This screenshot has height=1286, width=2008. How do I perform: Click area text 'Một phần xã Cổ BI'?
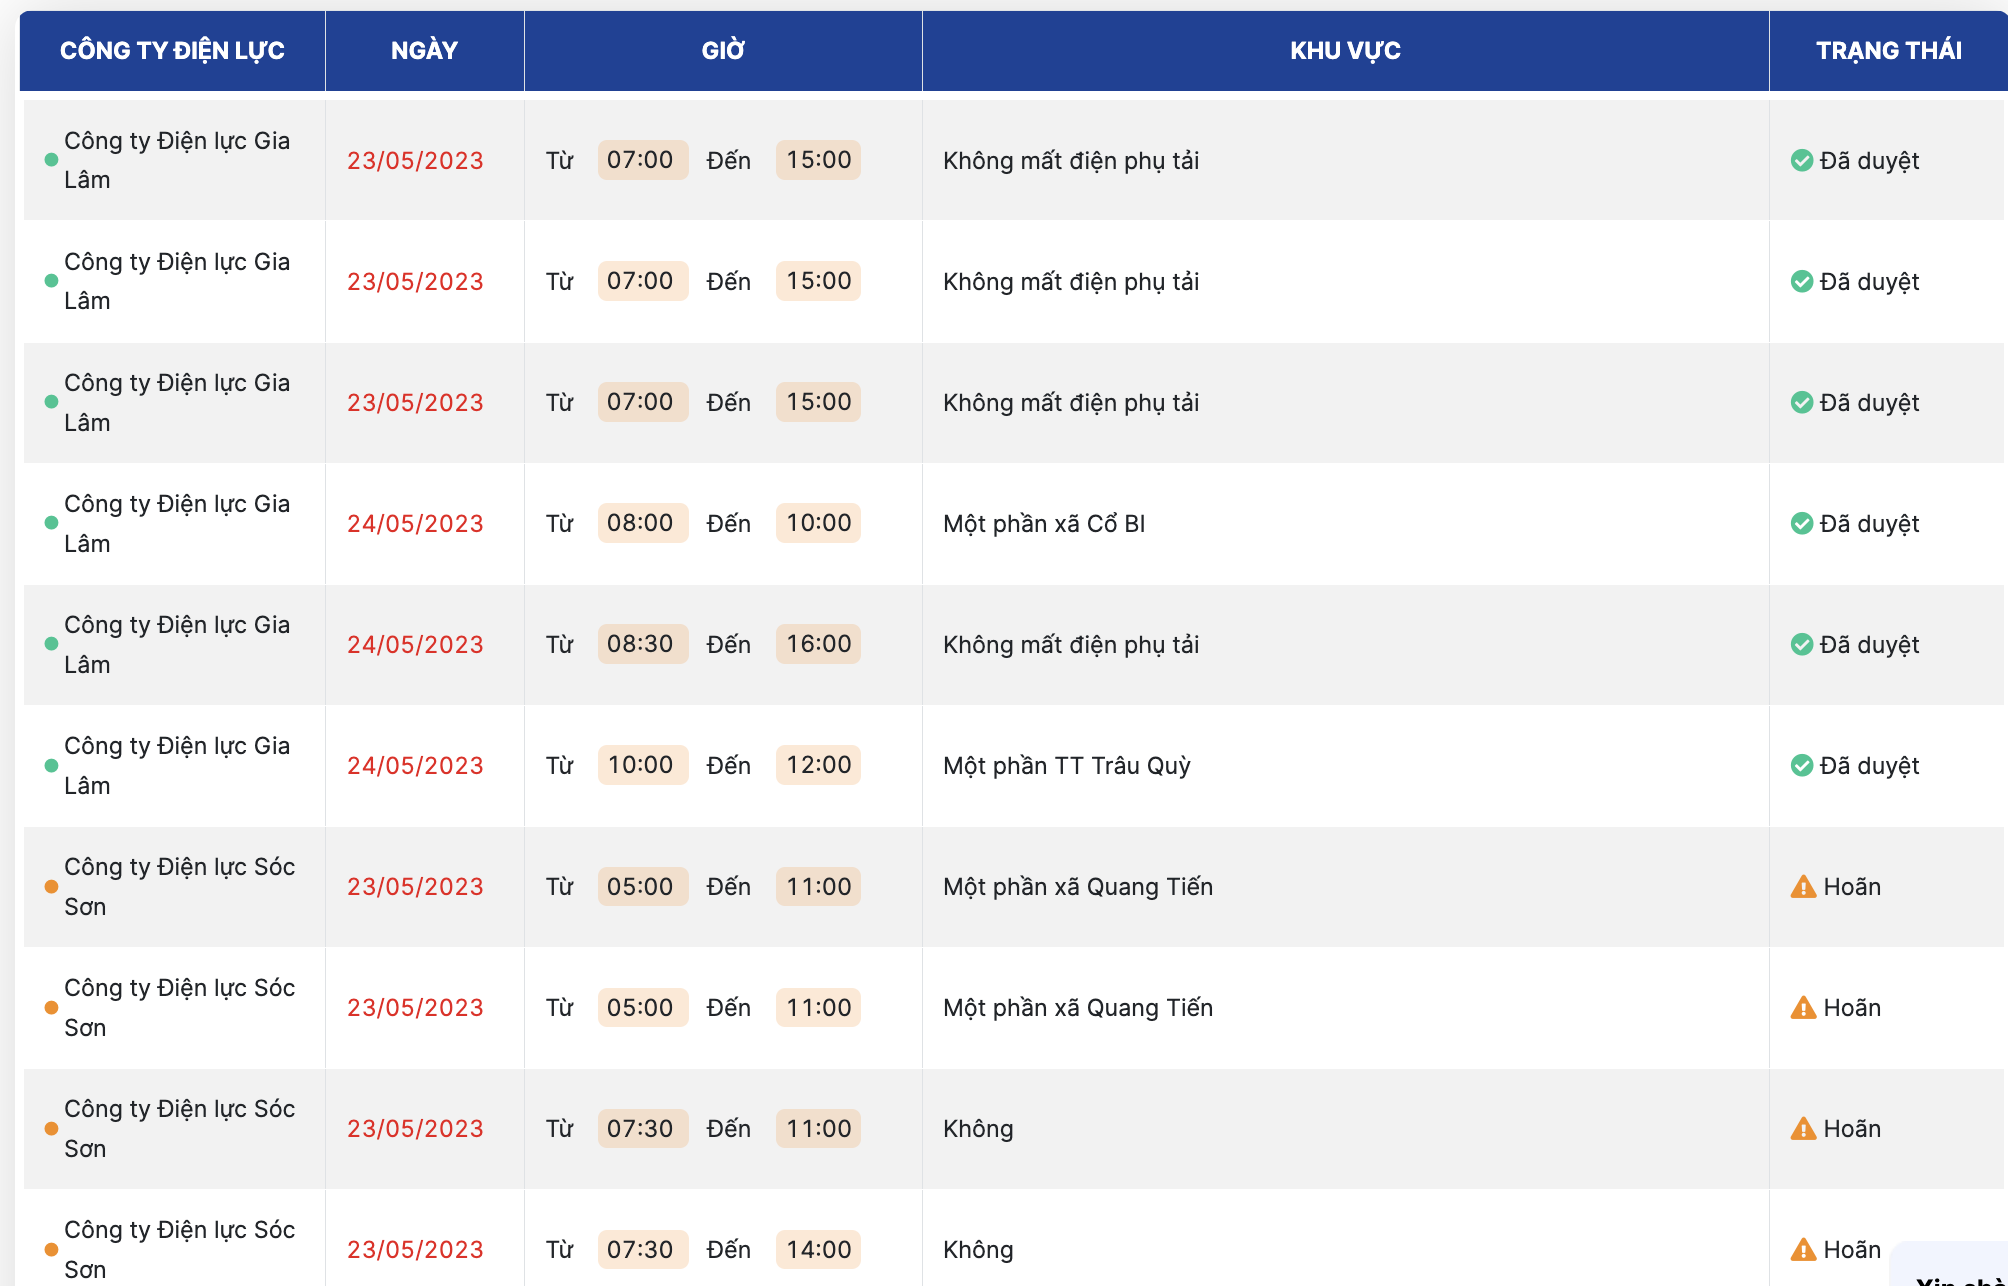[x=1044, y=524]
